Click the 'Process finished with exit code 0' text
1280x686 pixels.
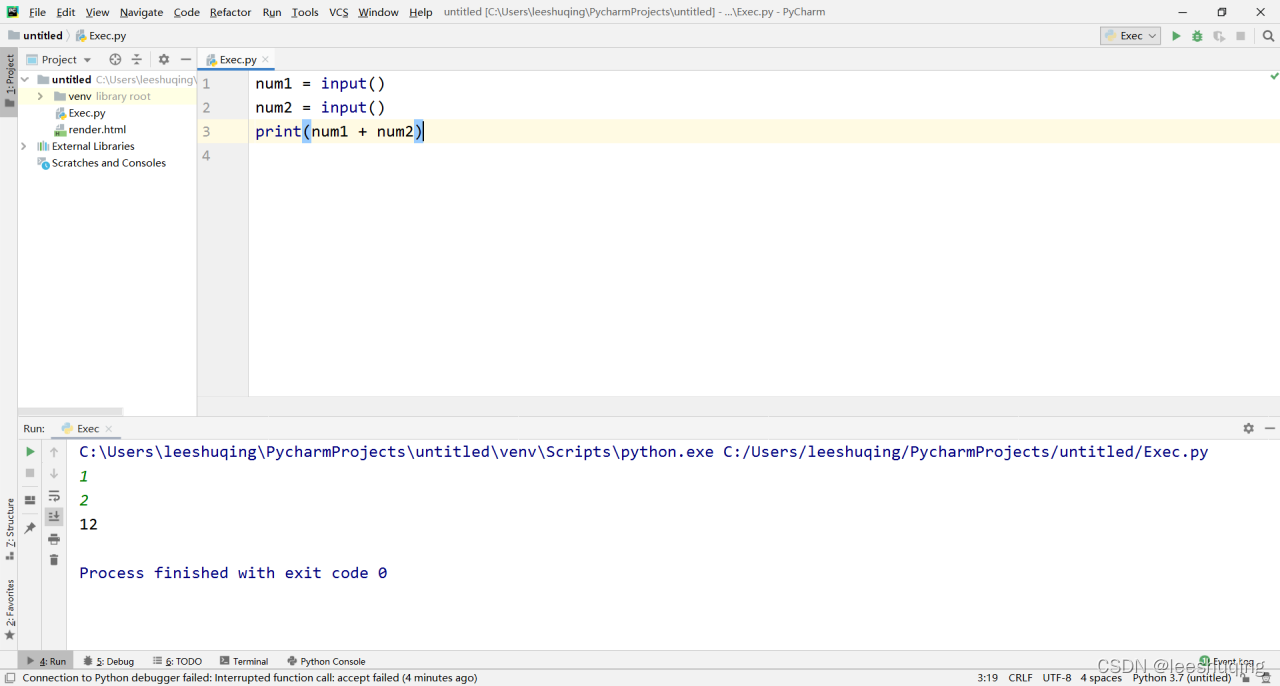(233, 573)
